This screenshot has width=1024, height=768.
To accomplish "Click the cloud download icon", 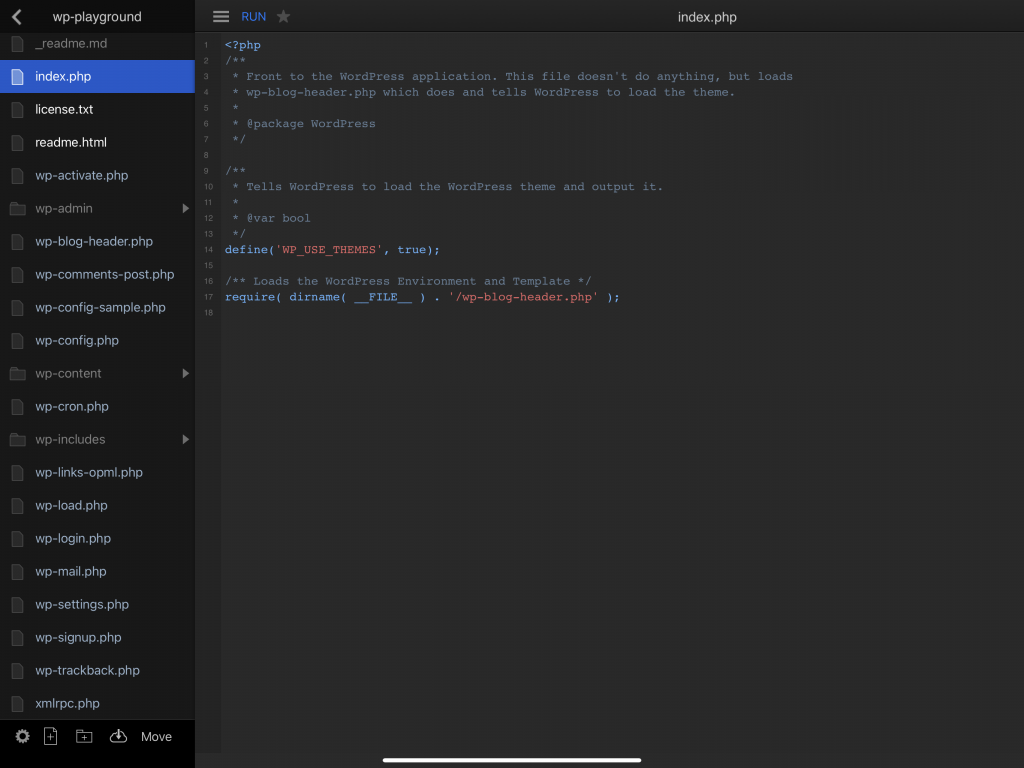I will 118,736.
